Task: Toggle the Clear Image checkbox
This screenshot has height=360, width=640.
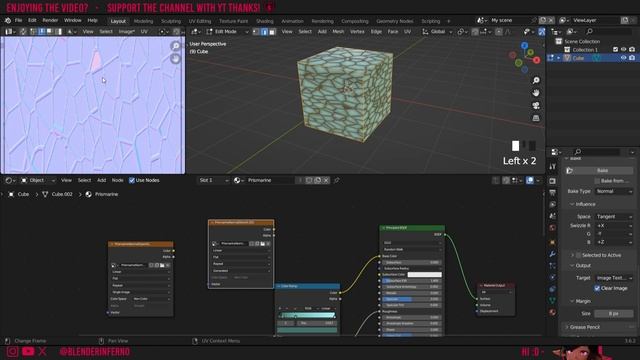Action: (x=597, y=288)
